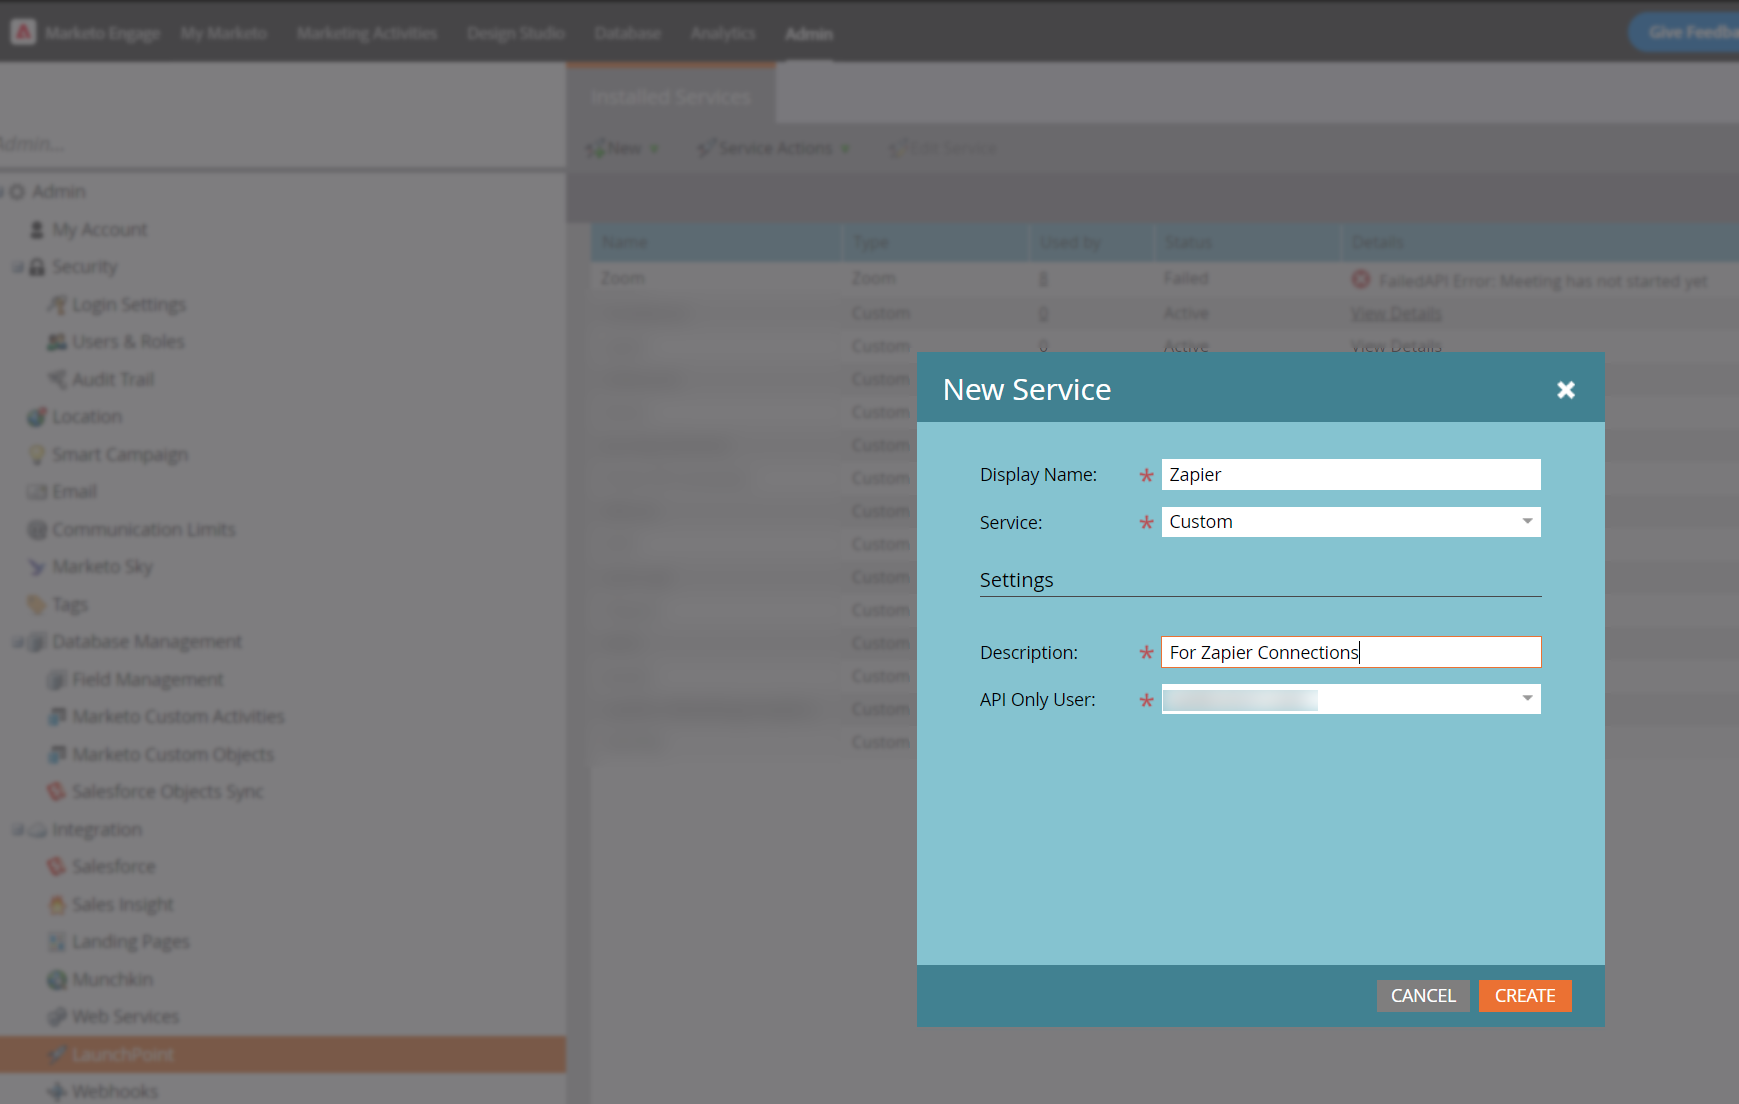Image resolution: width=1739 pixels, height=1104 pixels.
Task: Click the My Account user icon
Action: pos(37,230)
